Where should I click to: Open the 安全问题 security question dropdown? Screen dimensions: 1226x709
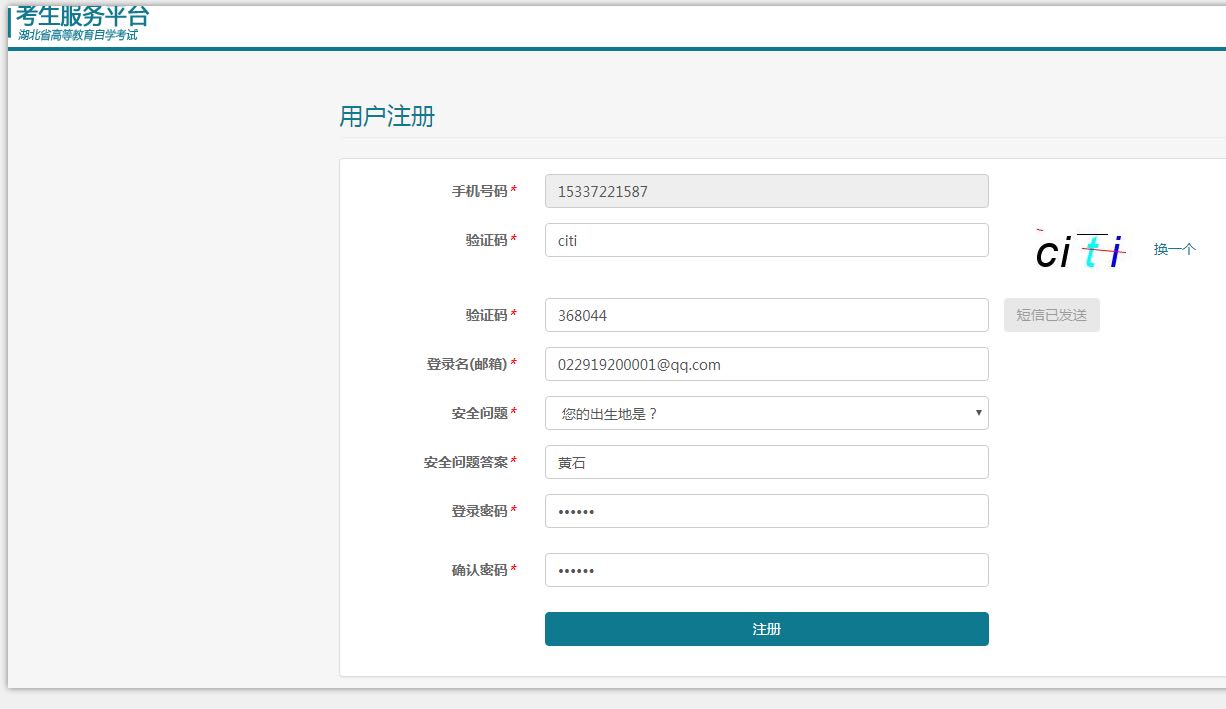766,412
